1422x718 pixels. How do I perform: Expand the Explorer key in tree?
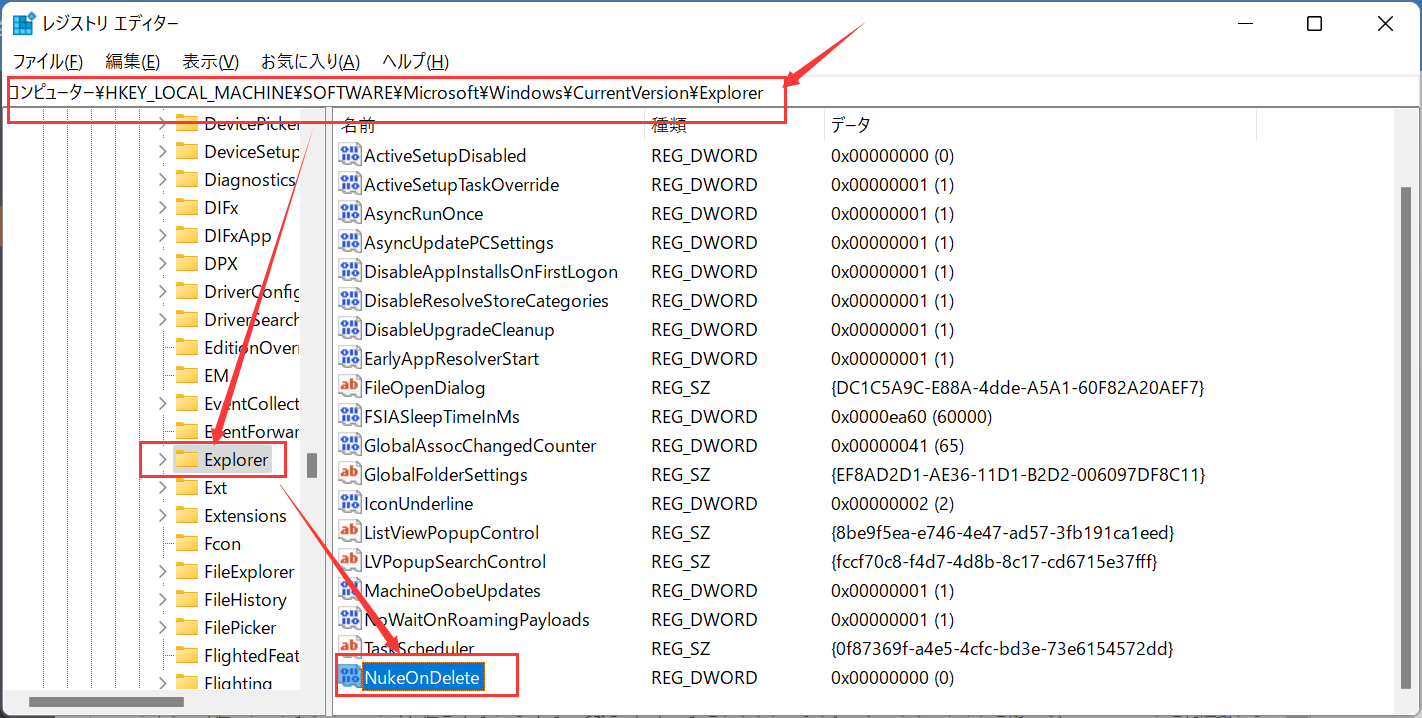[x=162, y=460]
